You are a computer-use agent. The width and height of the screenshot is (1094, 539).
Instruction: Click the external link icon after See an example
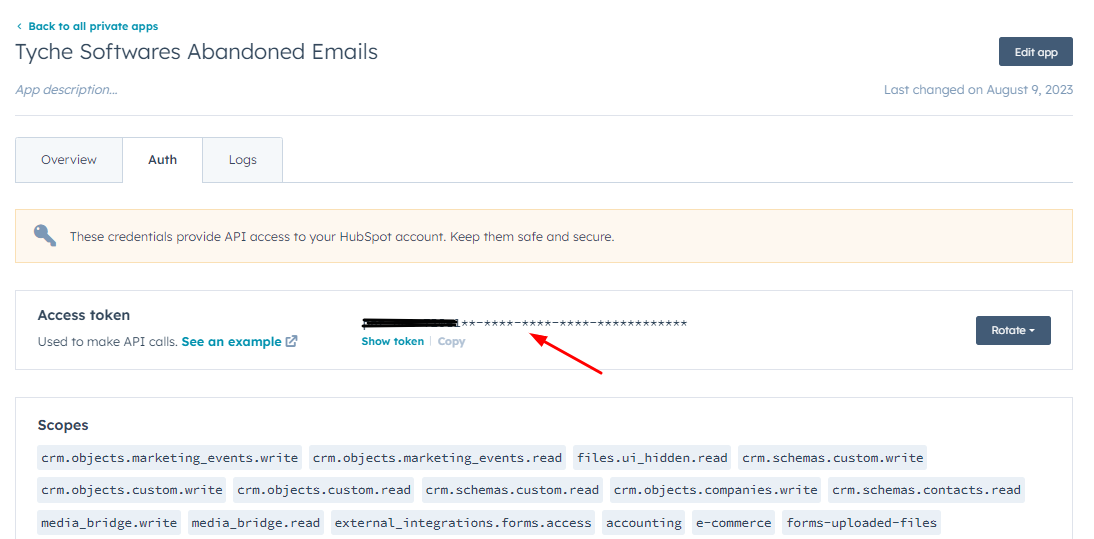coord(292,342)
